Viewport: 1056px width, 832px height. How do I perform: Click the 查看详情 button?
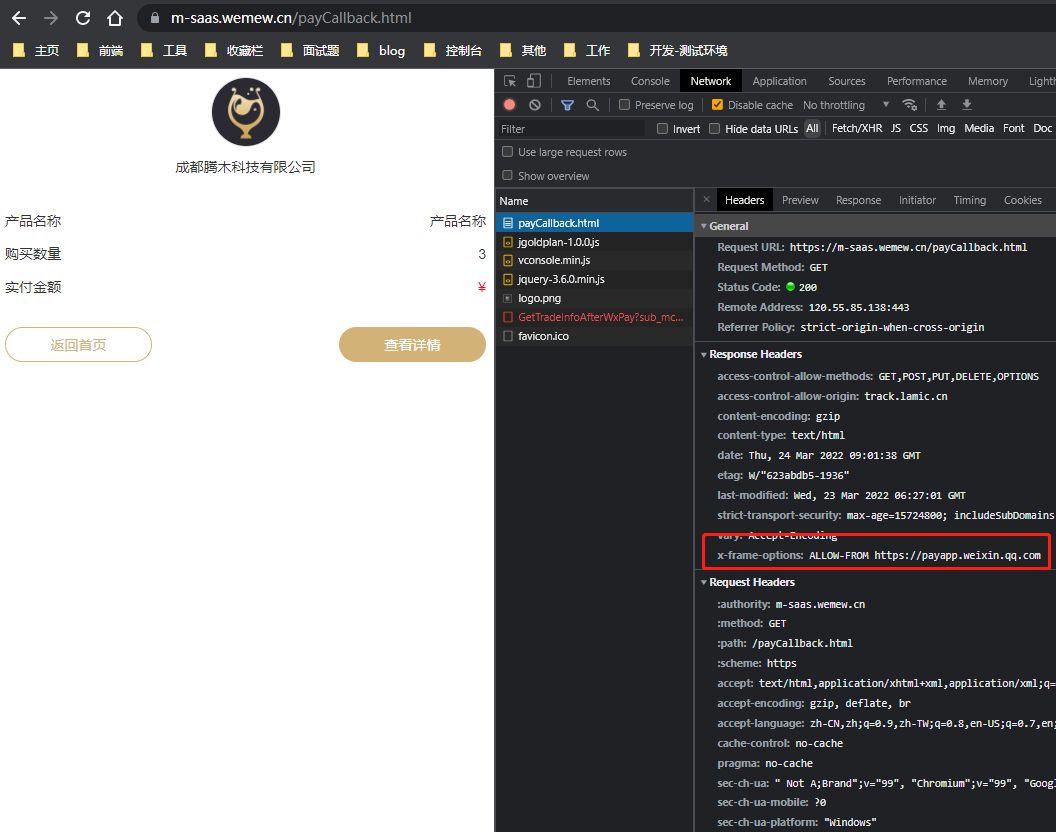[x=412, y=344]
